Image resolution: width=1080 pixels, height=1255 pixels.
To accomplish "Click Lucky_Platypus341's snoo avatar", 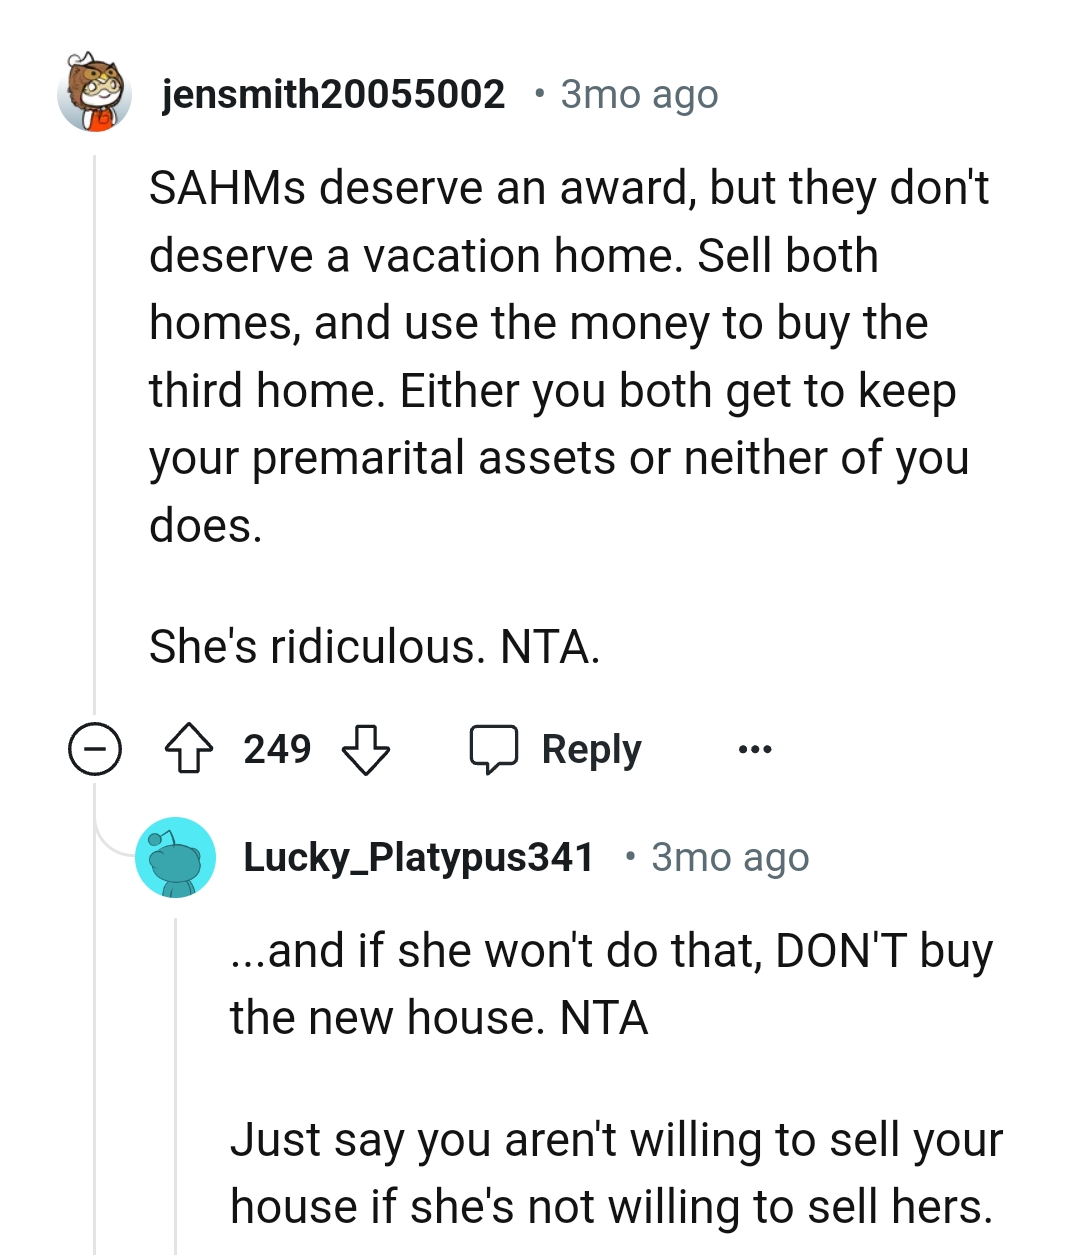I will pyautogui.click(x=175, y=857).
